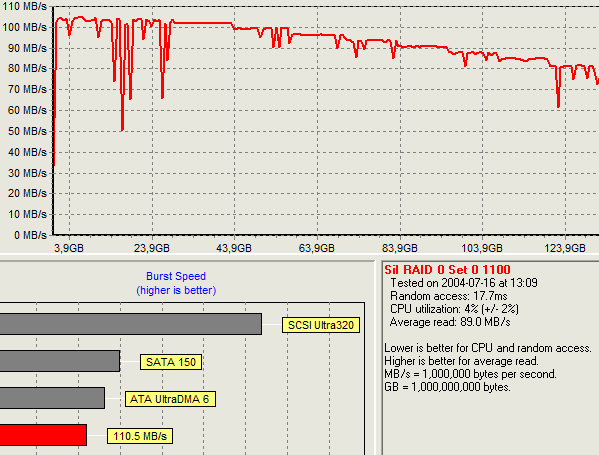
Task: Click the 3,9GB axis marker
Action: [69, 248]
